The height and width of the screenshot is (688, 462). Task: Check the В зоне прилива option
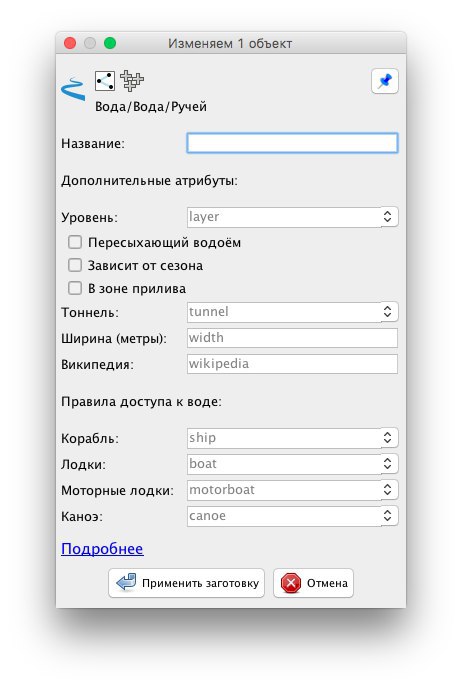click(x=75, y=288)
